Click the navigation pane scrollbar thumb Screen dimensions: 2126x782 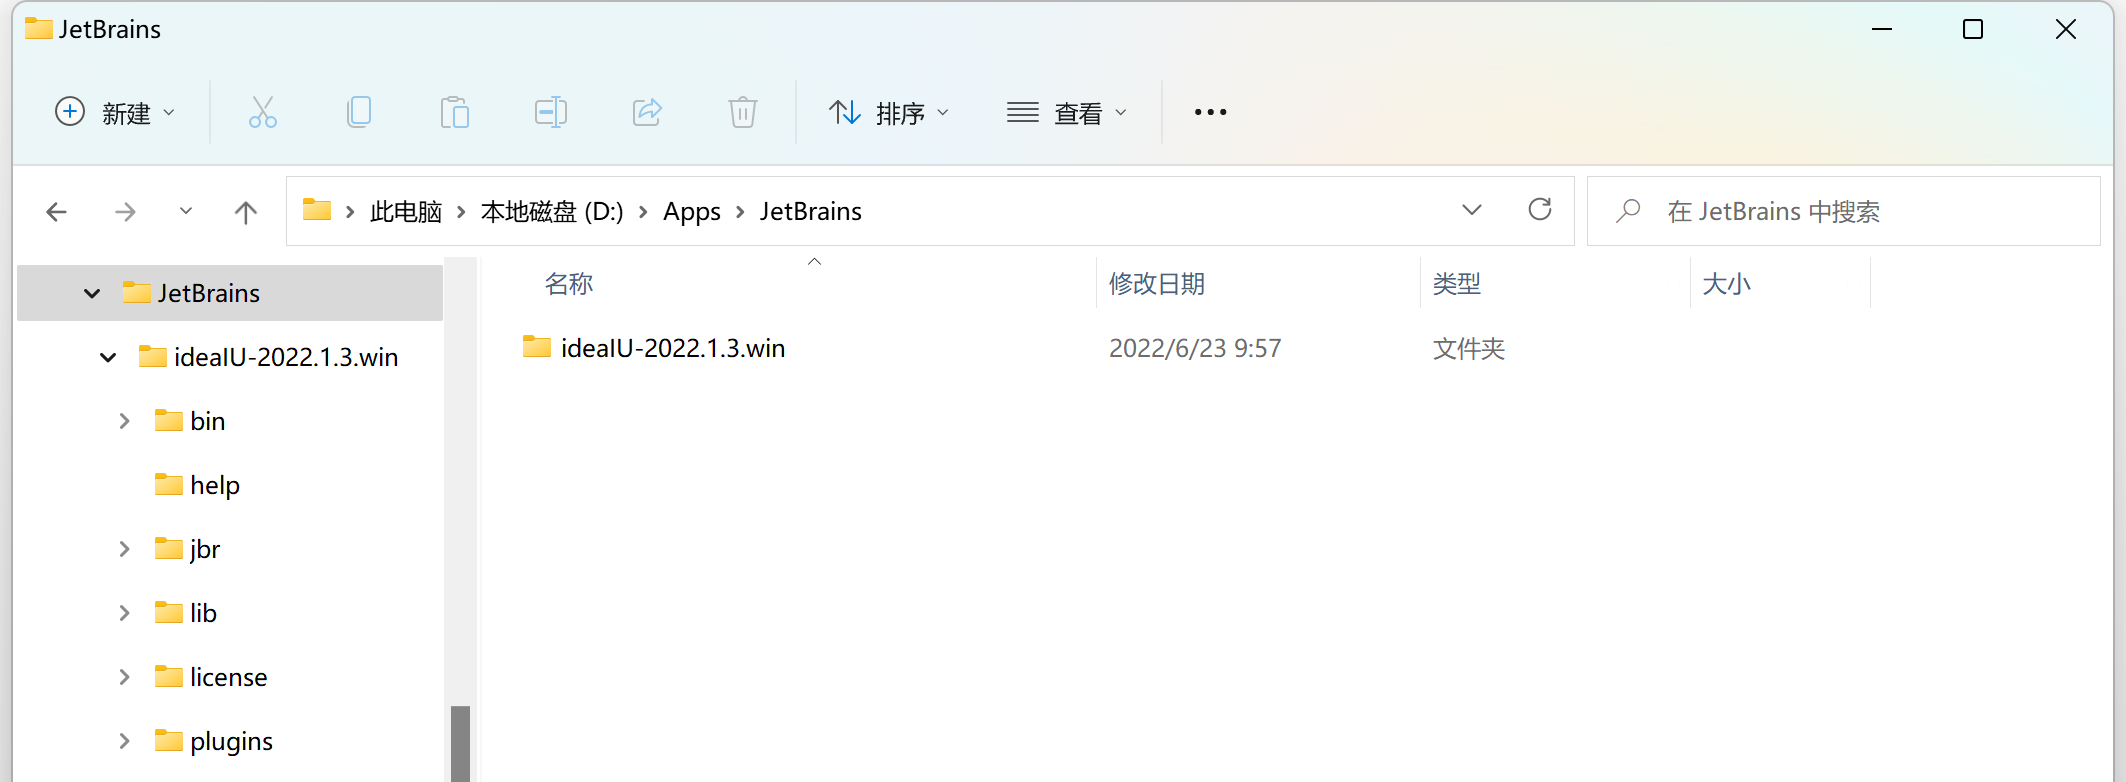tap(460, 744)
